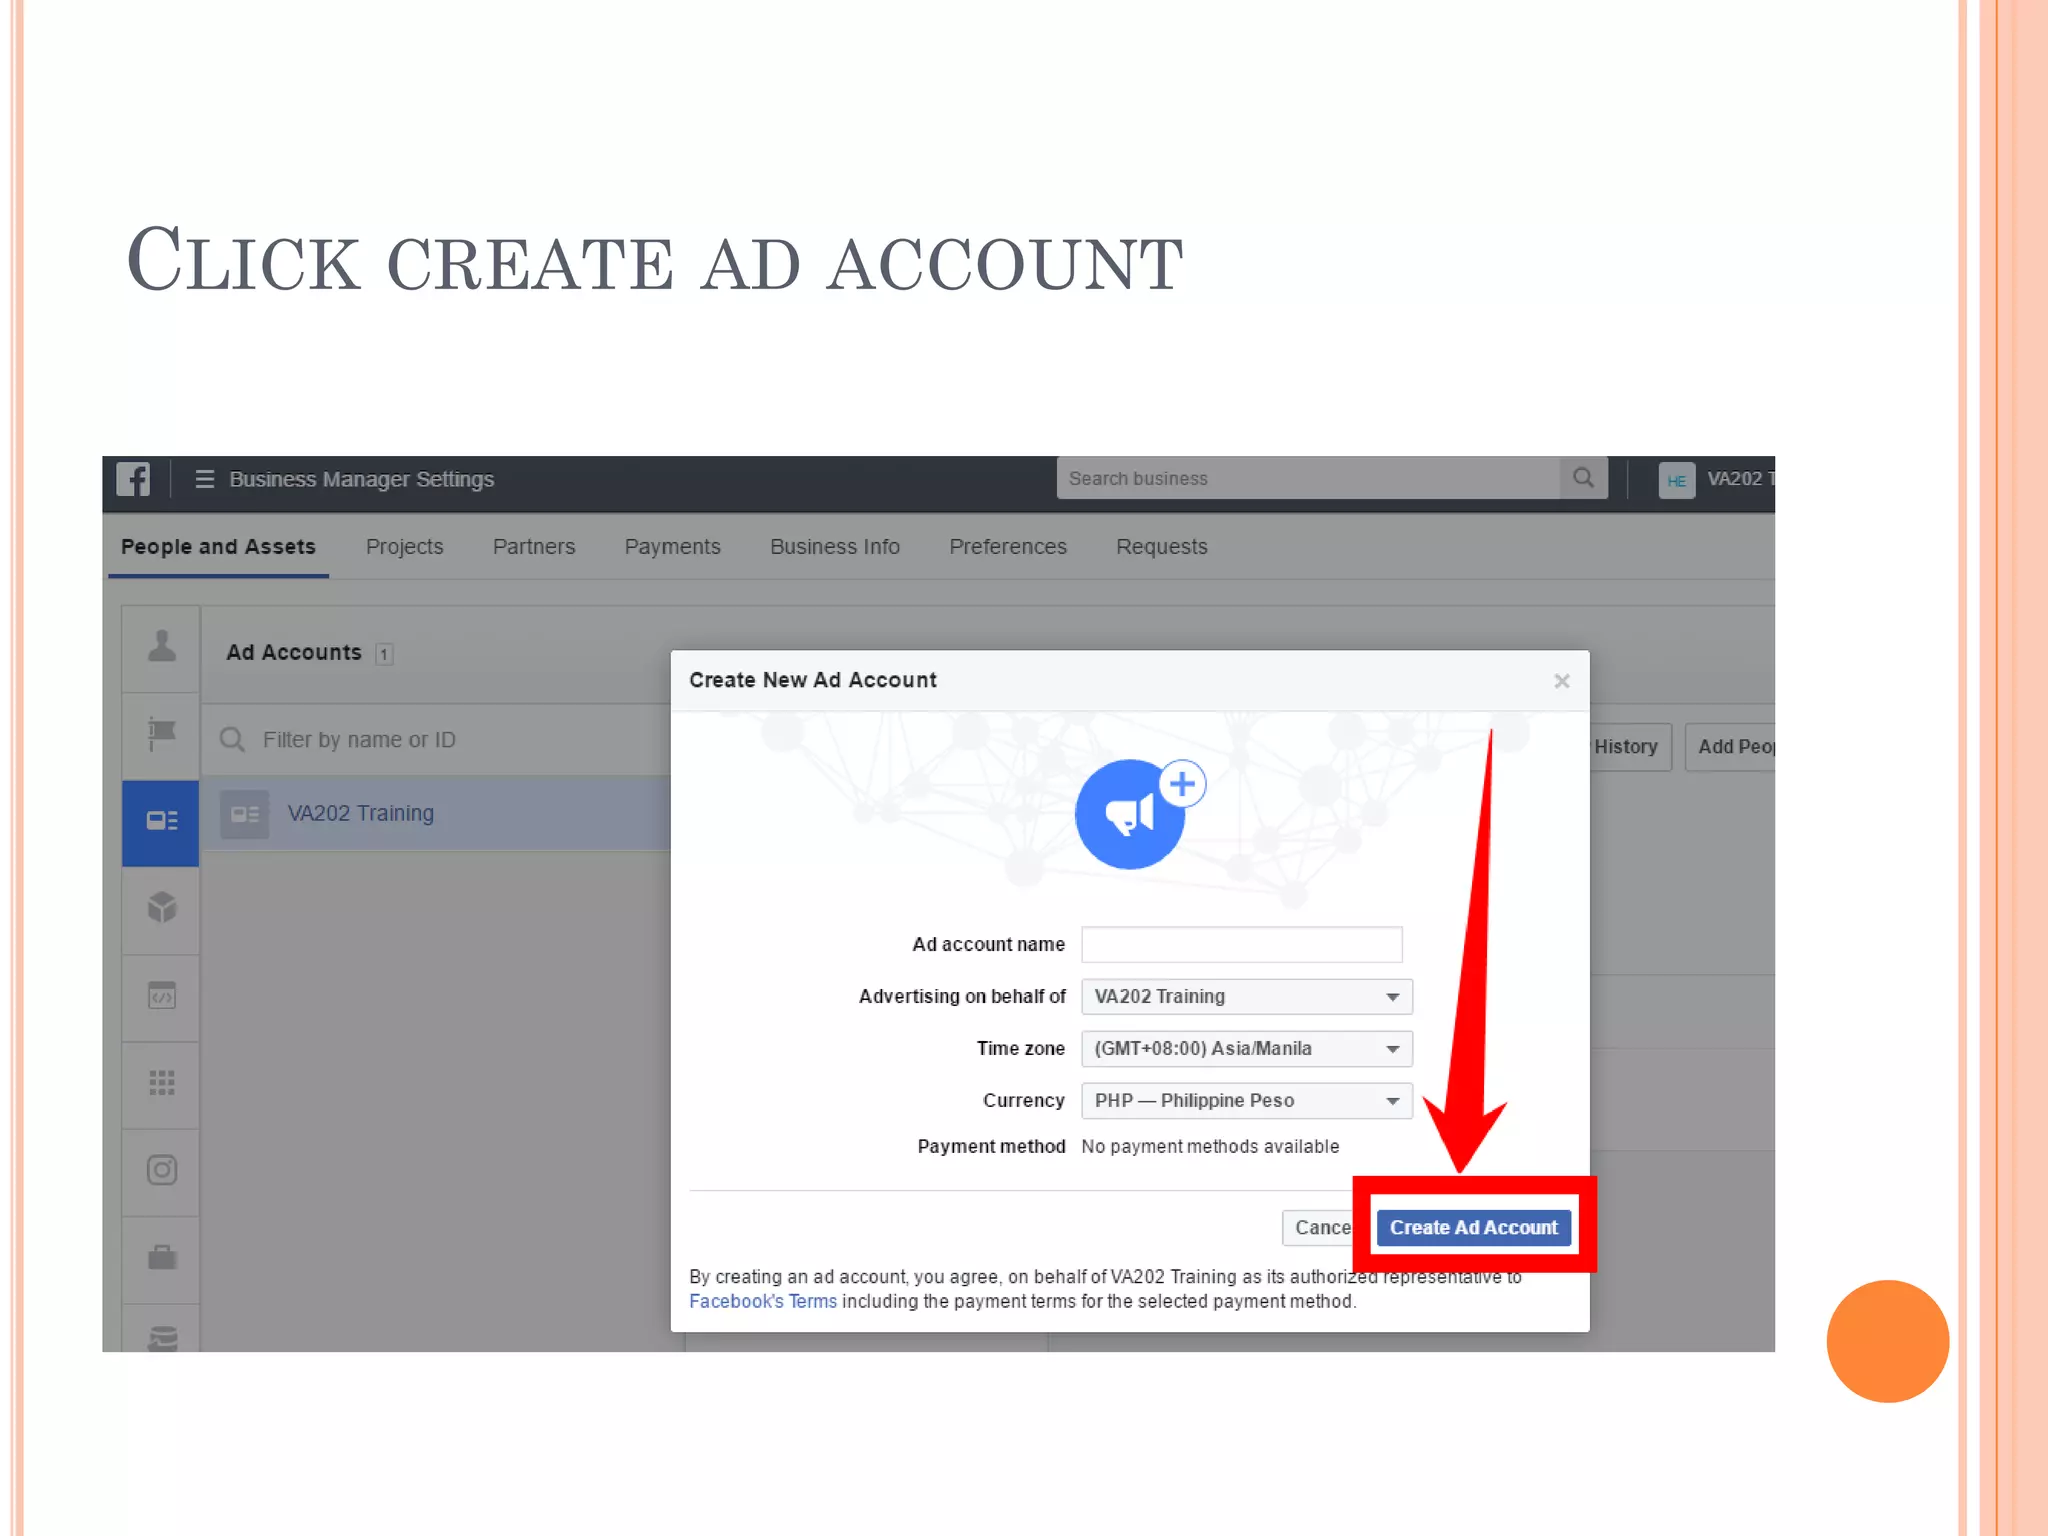2048x1536 pixels.
Task: Open the Pages flag sidebar icon
Action: (162, 734)
